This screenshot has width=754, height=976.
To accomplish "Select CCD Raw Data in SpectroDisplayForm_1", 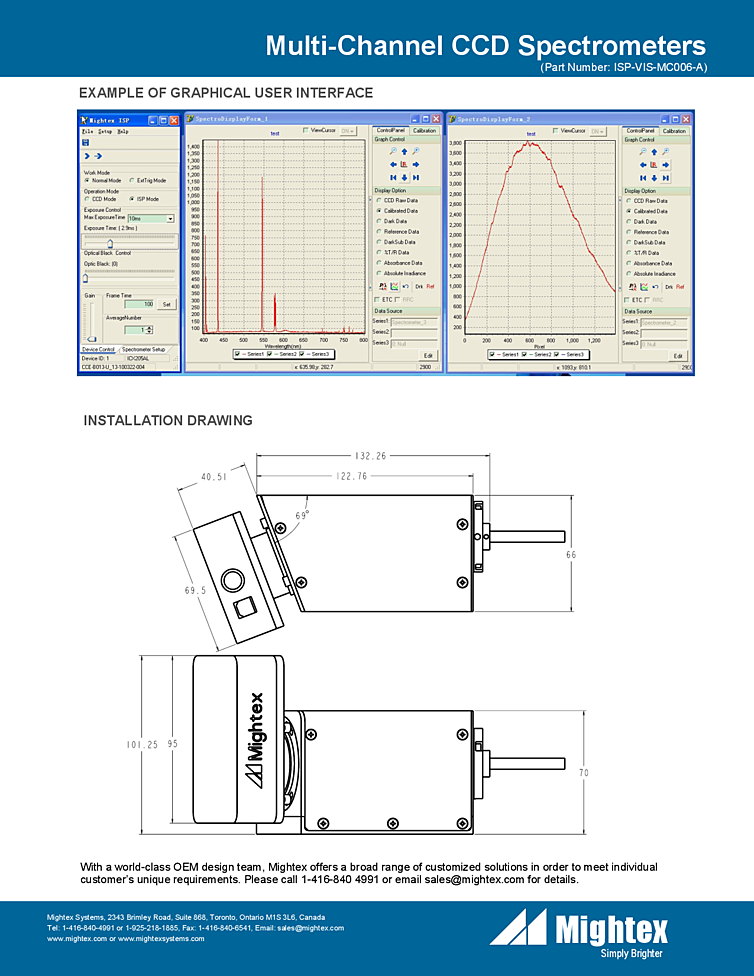I will coord(379,200).
